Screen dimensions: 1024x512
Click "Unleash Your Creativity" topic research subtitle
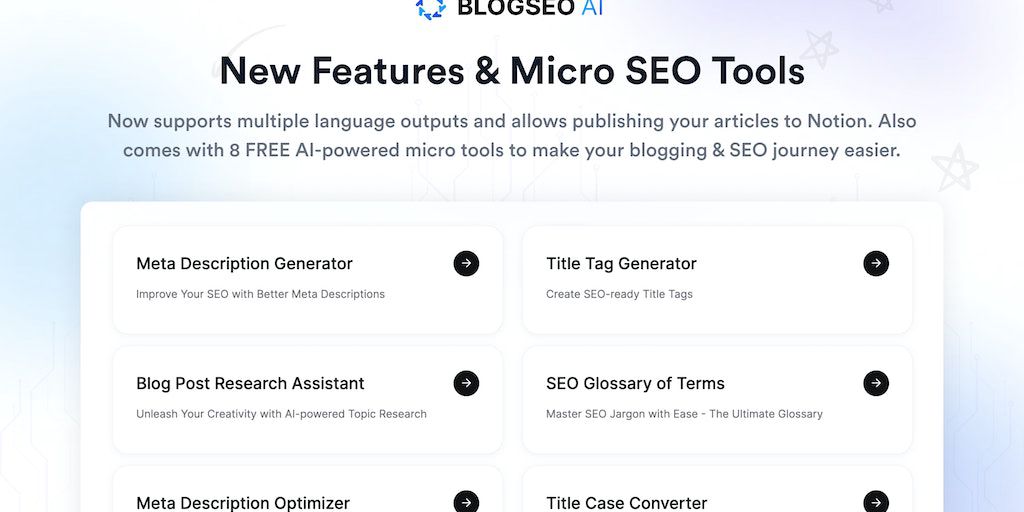point(281,414)
